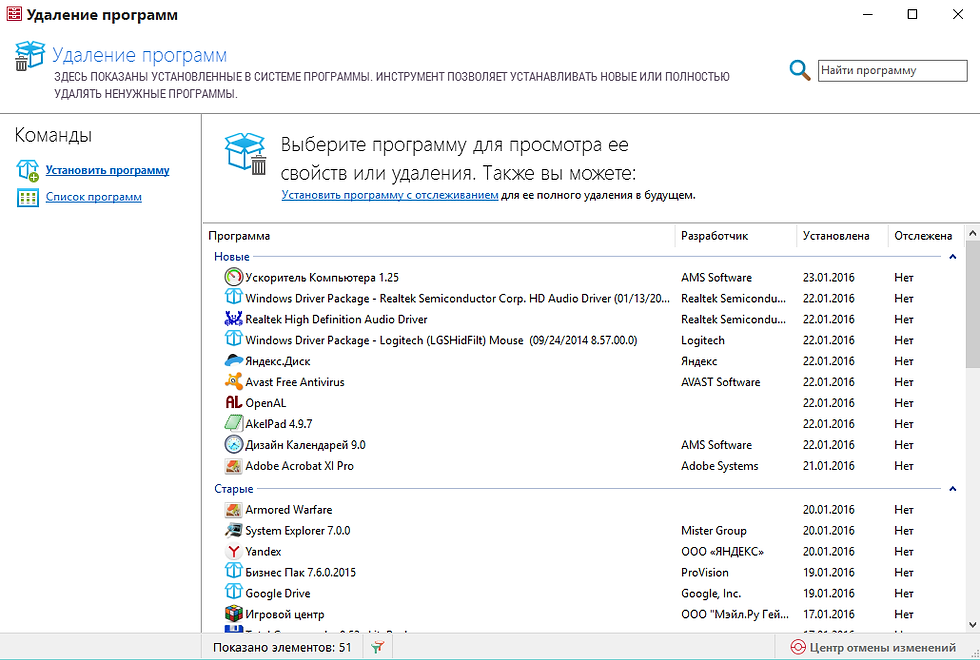The image size is (980, 660).
Task: Collapse the Старые group
Action: (952, 489)
